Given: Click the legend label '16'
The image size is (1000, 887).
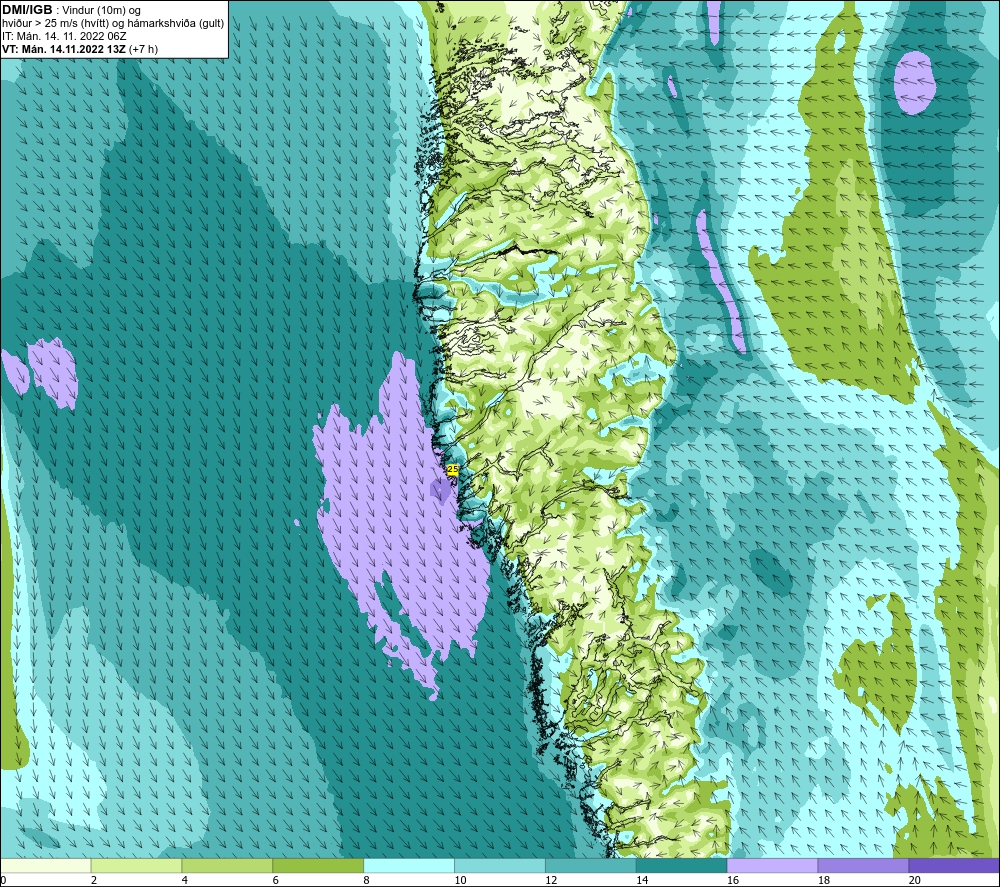Looking at the screenshot, I should [x=733, y=880].
